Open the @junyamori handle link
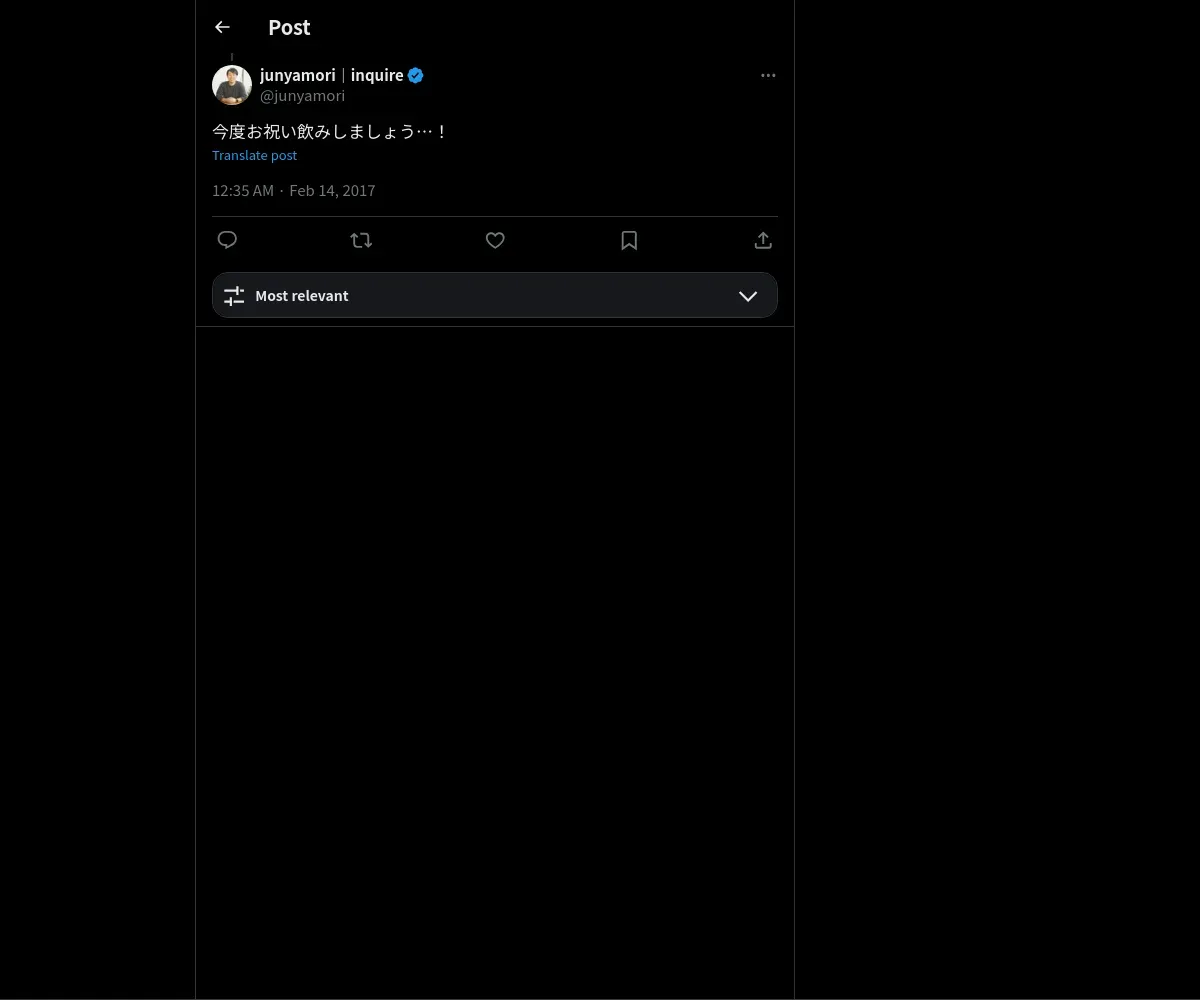The width and height of the screenshot is (1200, 1000). [x=302, y=96]
